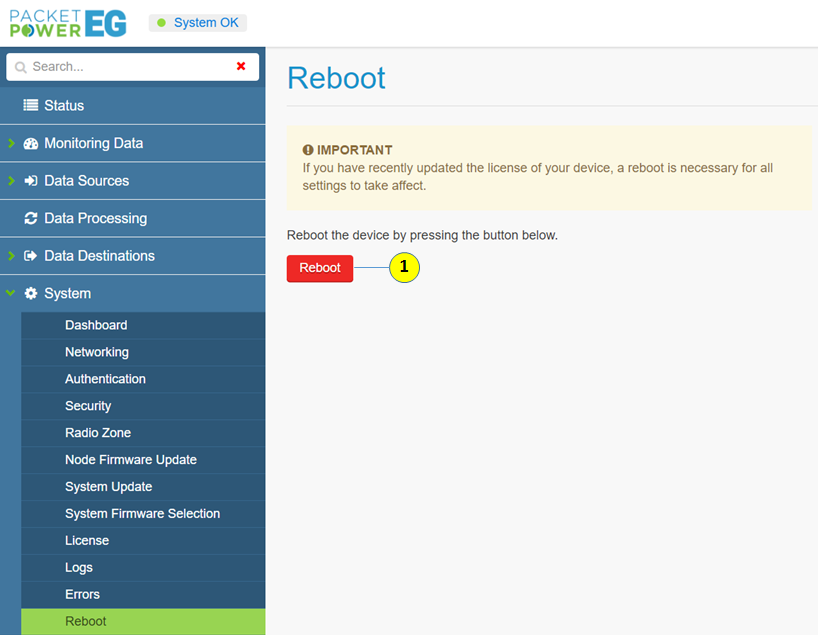The width and height of the screenshot is (818, 635).
Task: Open the Node Firmware Update page
Action: [x=131, y=460]
